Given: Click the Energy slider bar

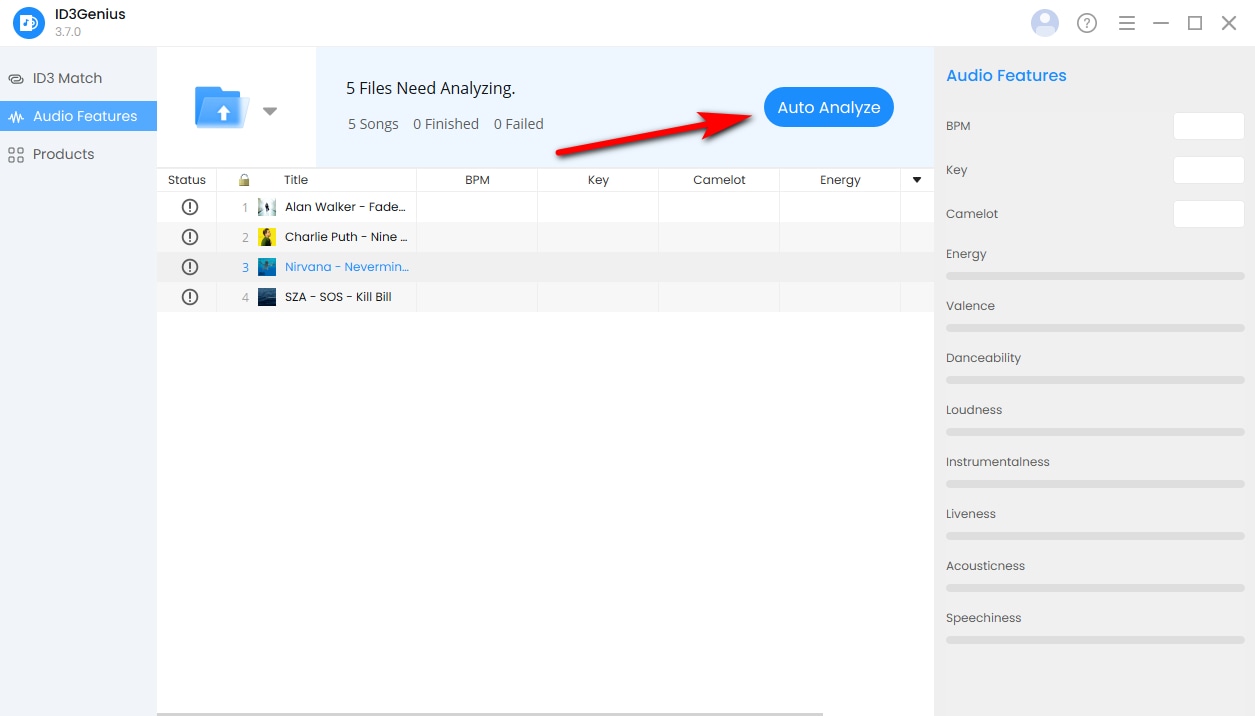Looking at the screenshot, I should click(x=1095, y=276).
